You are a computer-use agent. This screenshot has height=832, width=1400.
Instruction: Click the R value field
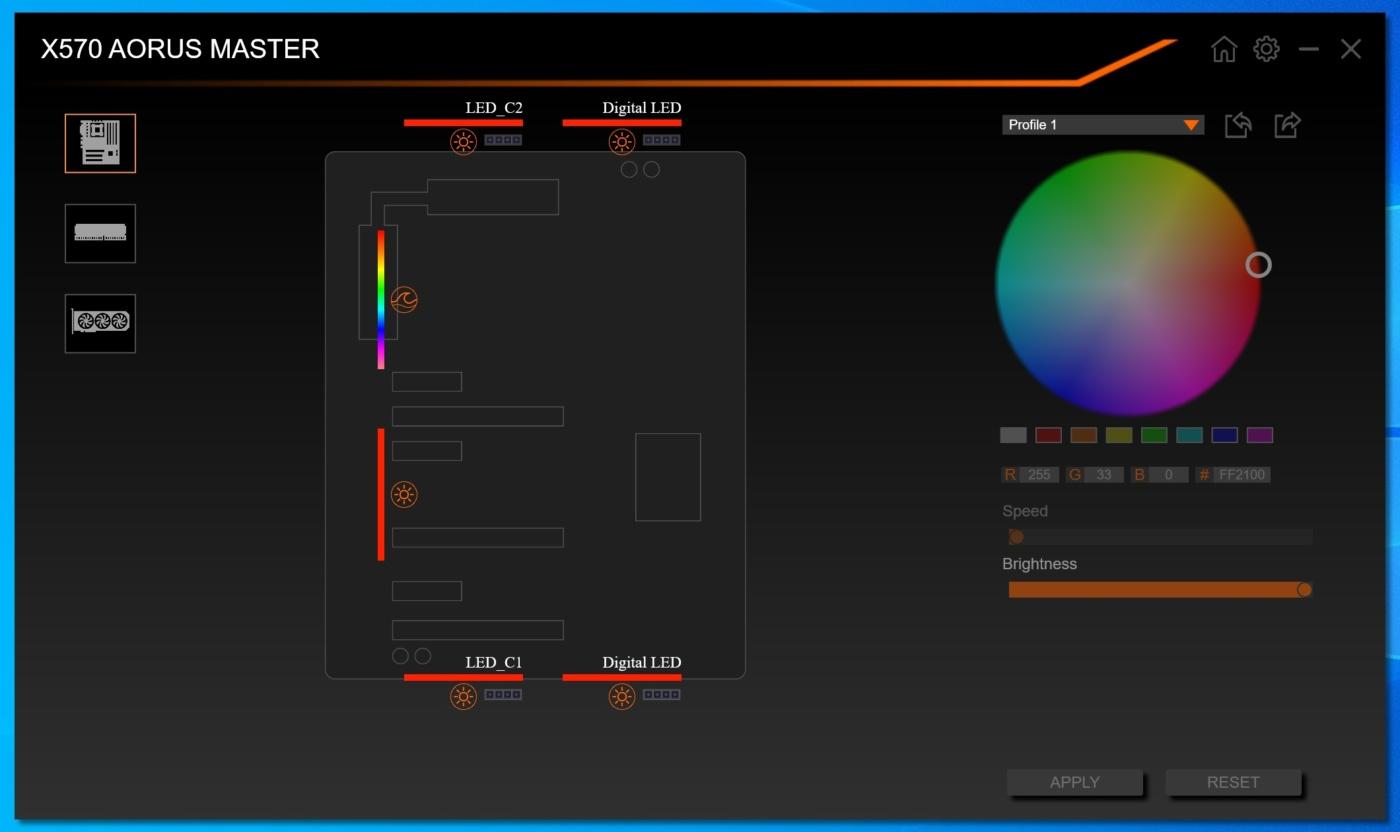coord(1039,475)
